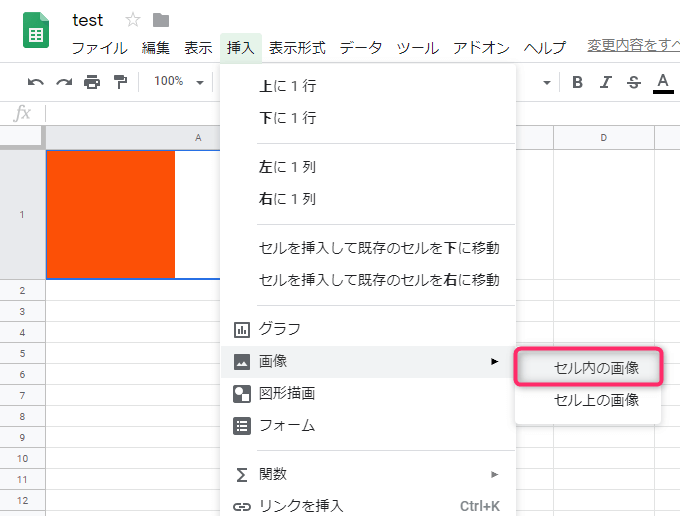The width and height of the screenshot is (680, 516).
Task: Click the 変更内容 save status link
Action: (x=632, y=46)
